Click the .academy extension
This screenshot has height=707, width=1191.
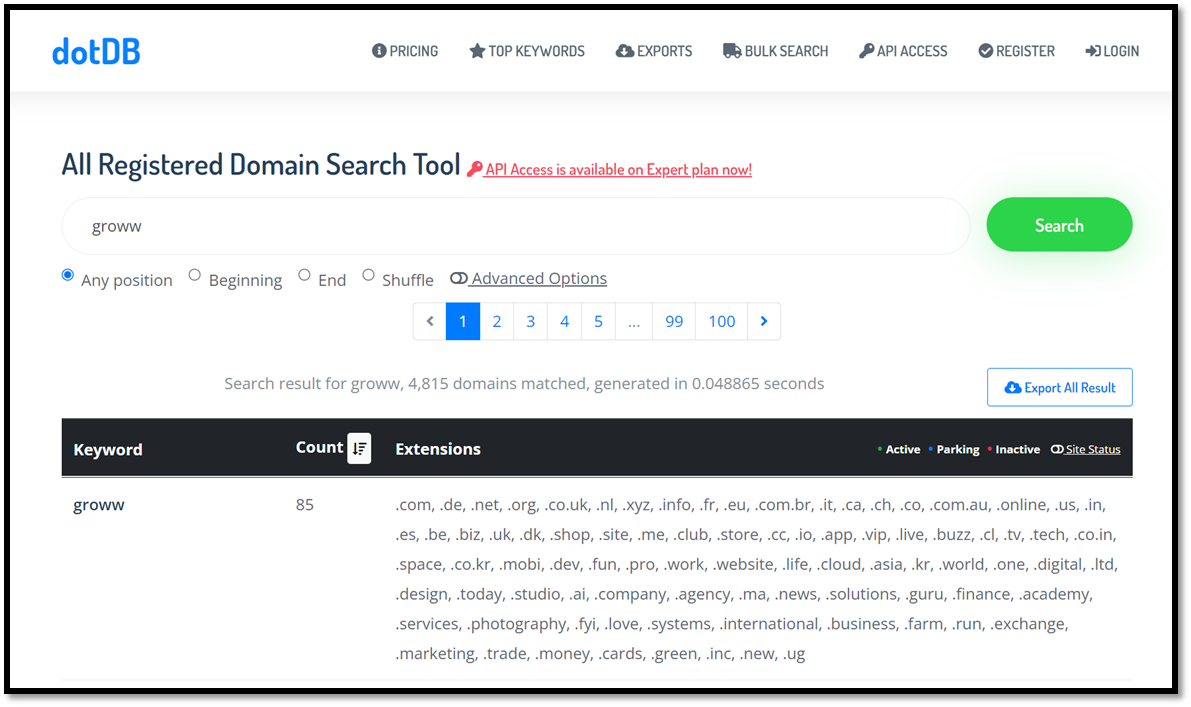click(x=1054, y=595)
